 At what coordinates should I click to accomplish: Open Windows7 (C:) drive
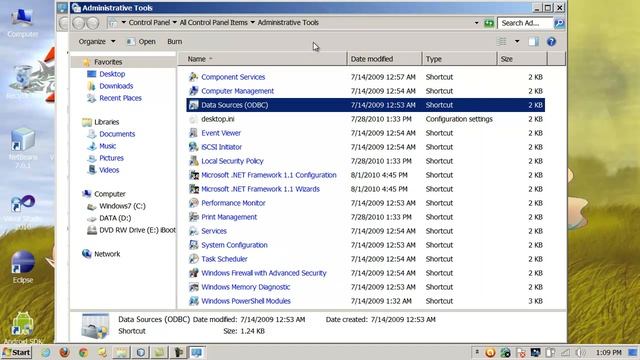(122, 206)
